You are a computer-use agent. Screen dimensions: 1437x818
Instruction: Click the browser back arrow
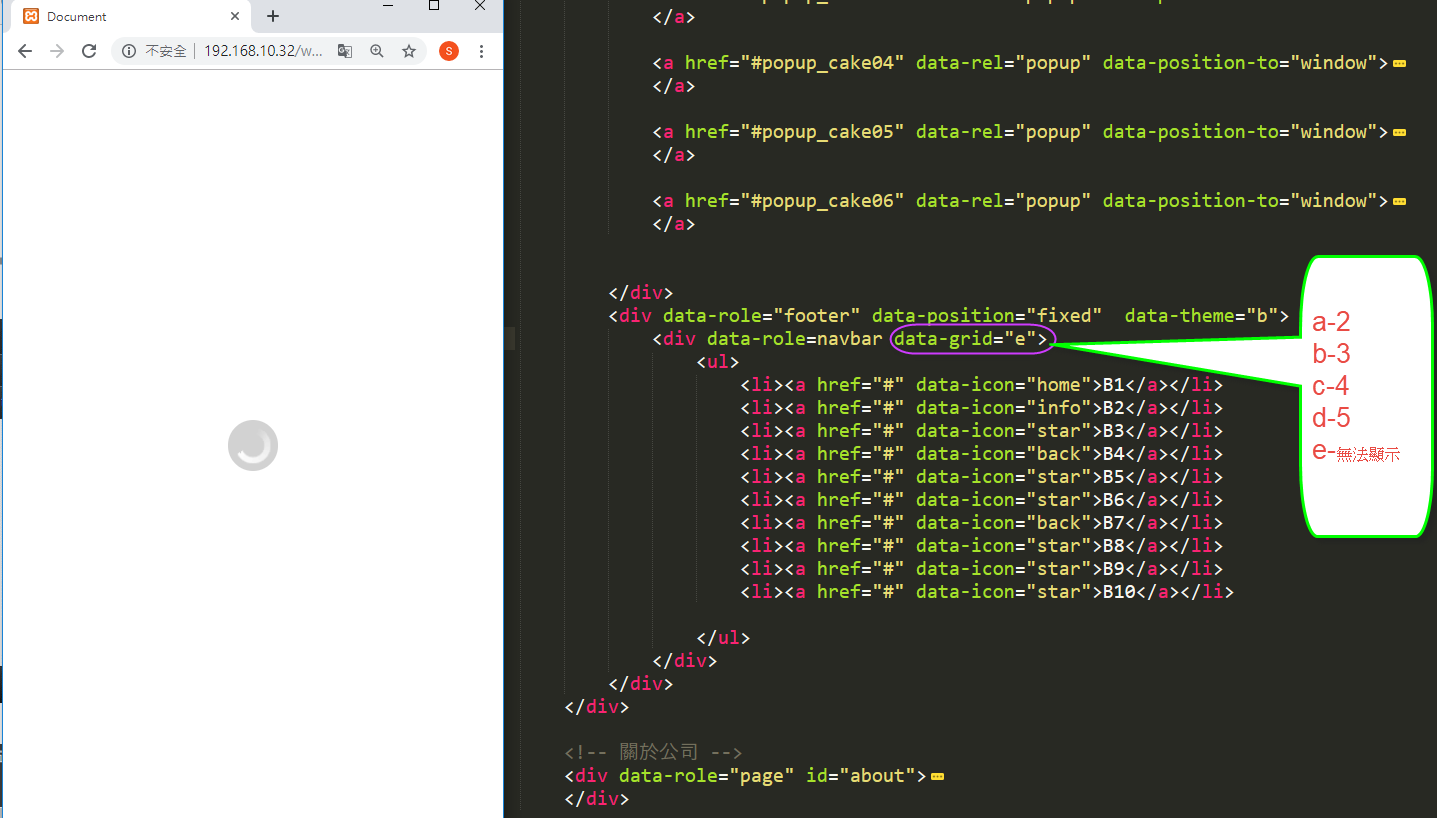pyautogui.click(x=25, y=51)
